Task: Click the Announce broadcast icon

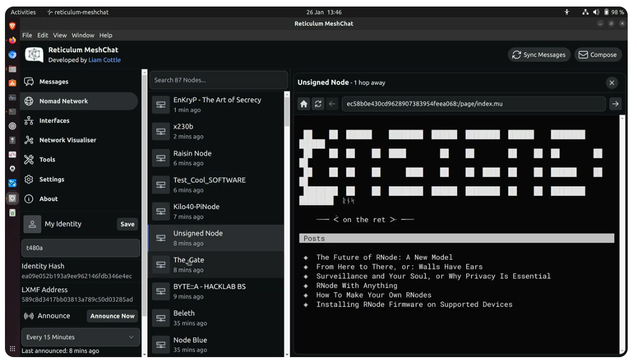Action: [x=29, y=316]
